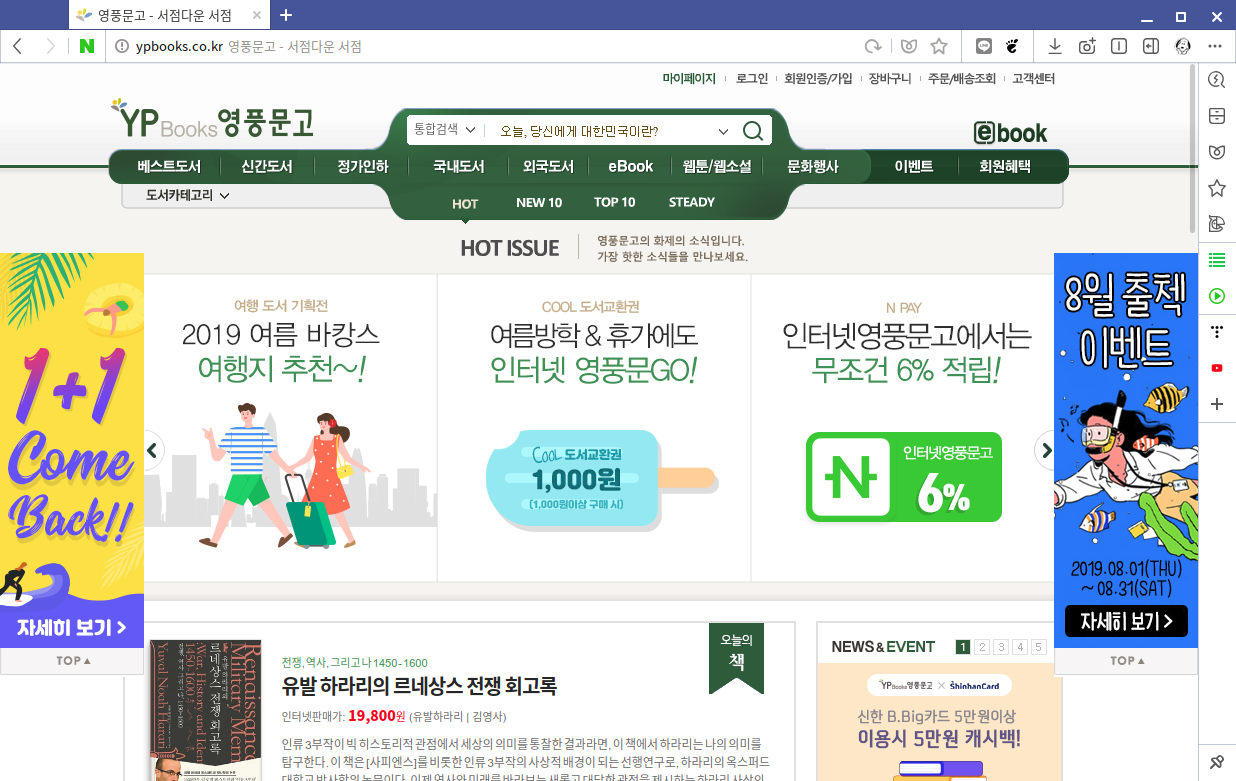Toggle the sidebar panel icon in toolbar
The image size is (1236, 781).
pos(1151,46)
